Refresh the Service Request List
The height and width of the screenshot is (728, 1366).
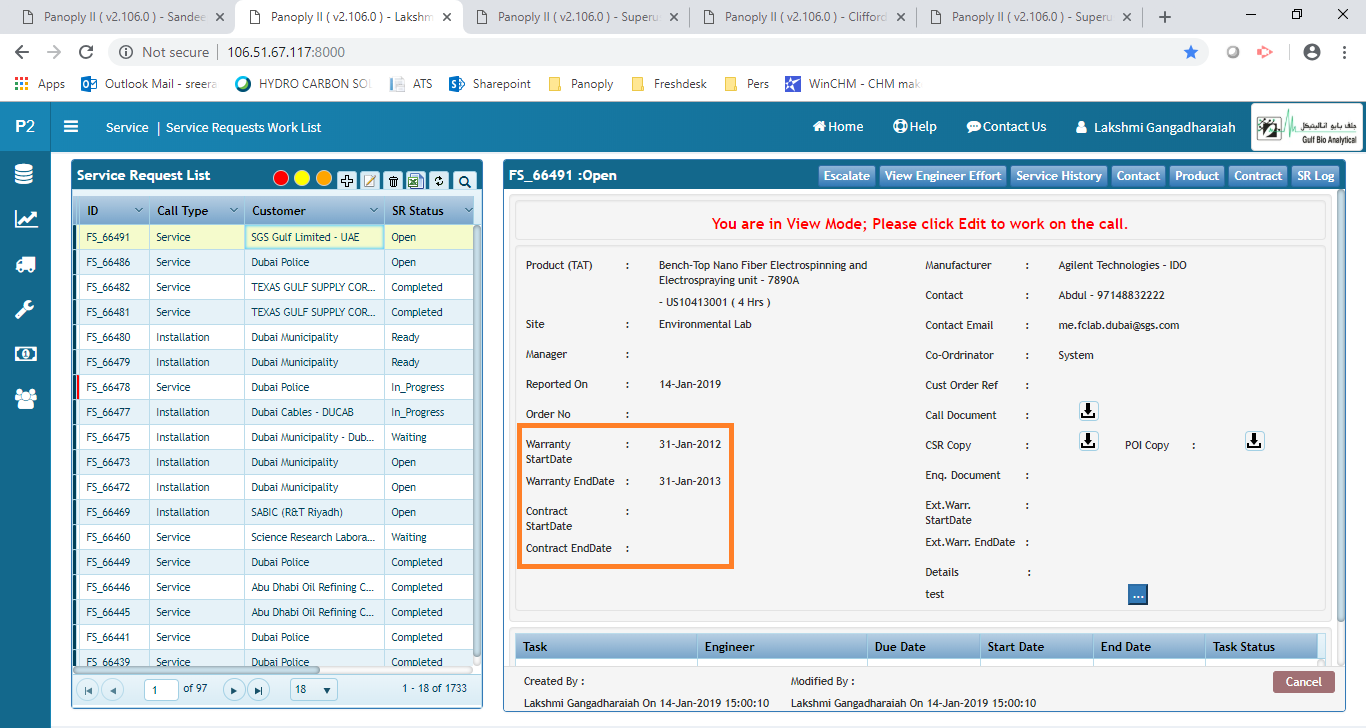(438, 180)
